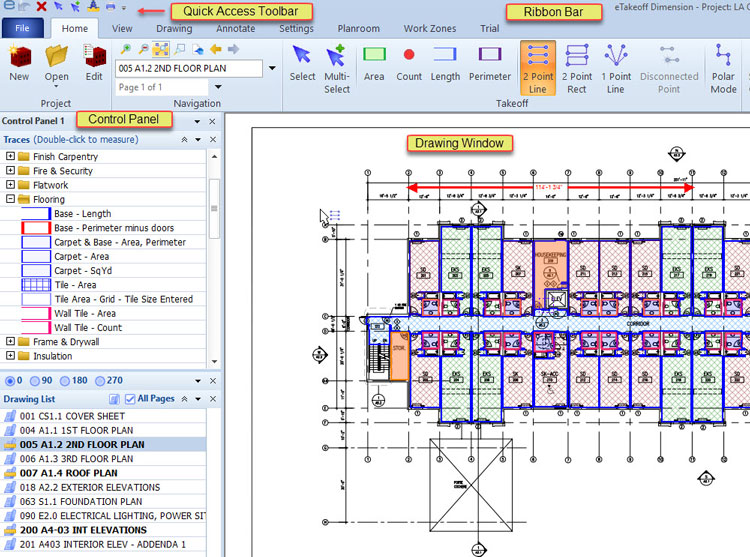
Task: Click the Tile - Area grid swatch
Action: click(x=36, y=284)
